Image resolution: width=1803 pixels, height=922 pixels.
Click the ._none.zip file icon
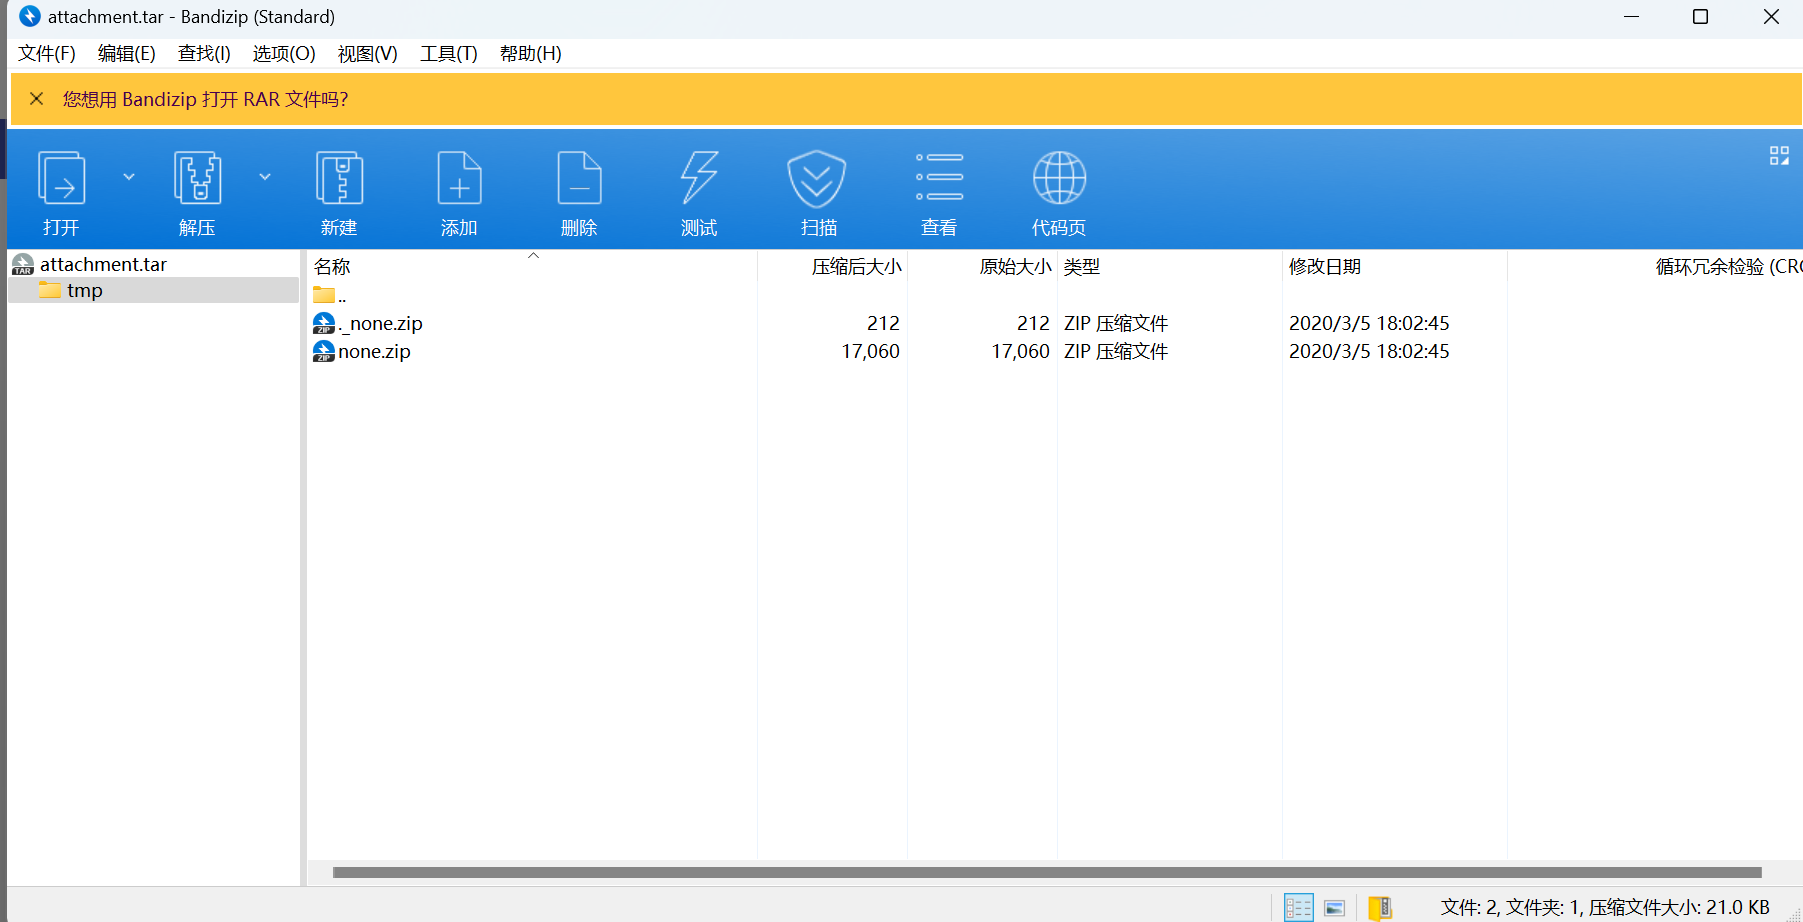click(324, 323)
